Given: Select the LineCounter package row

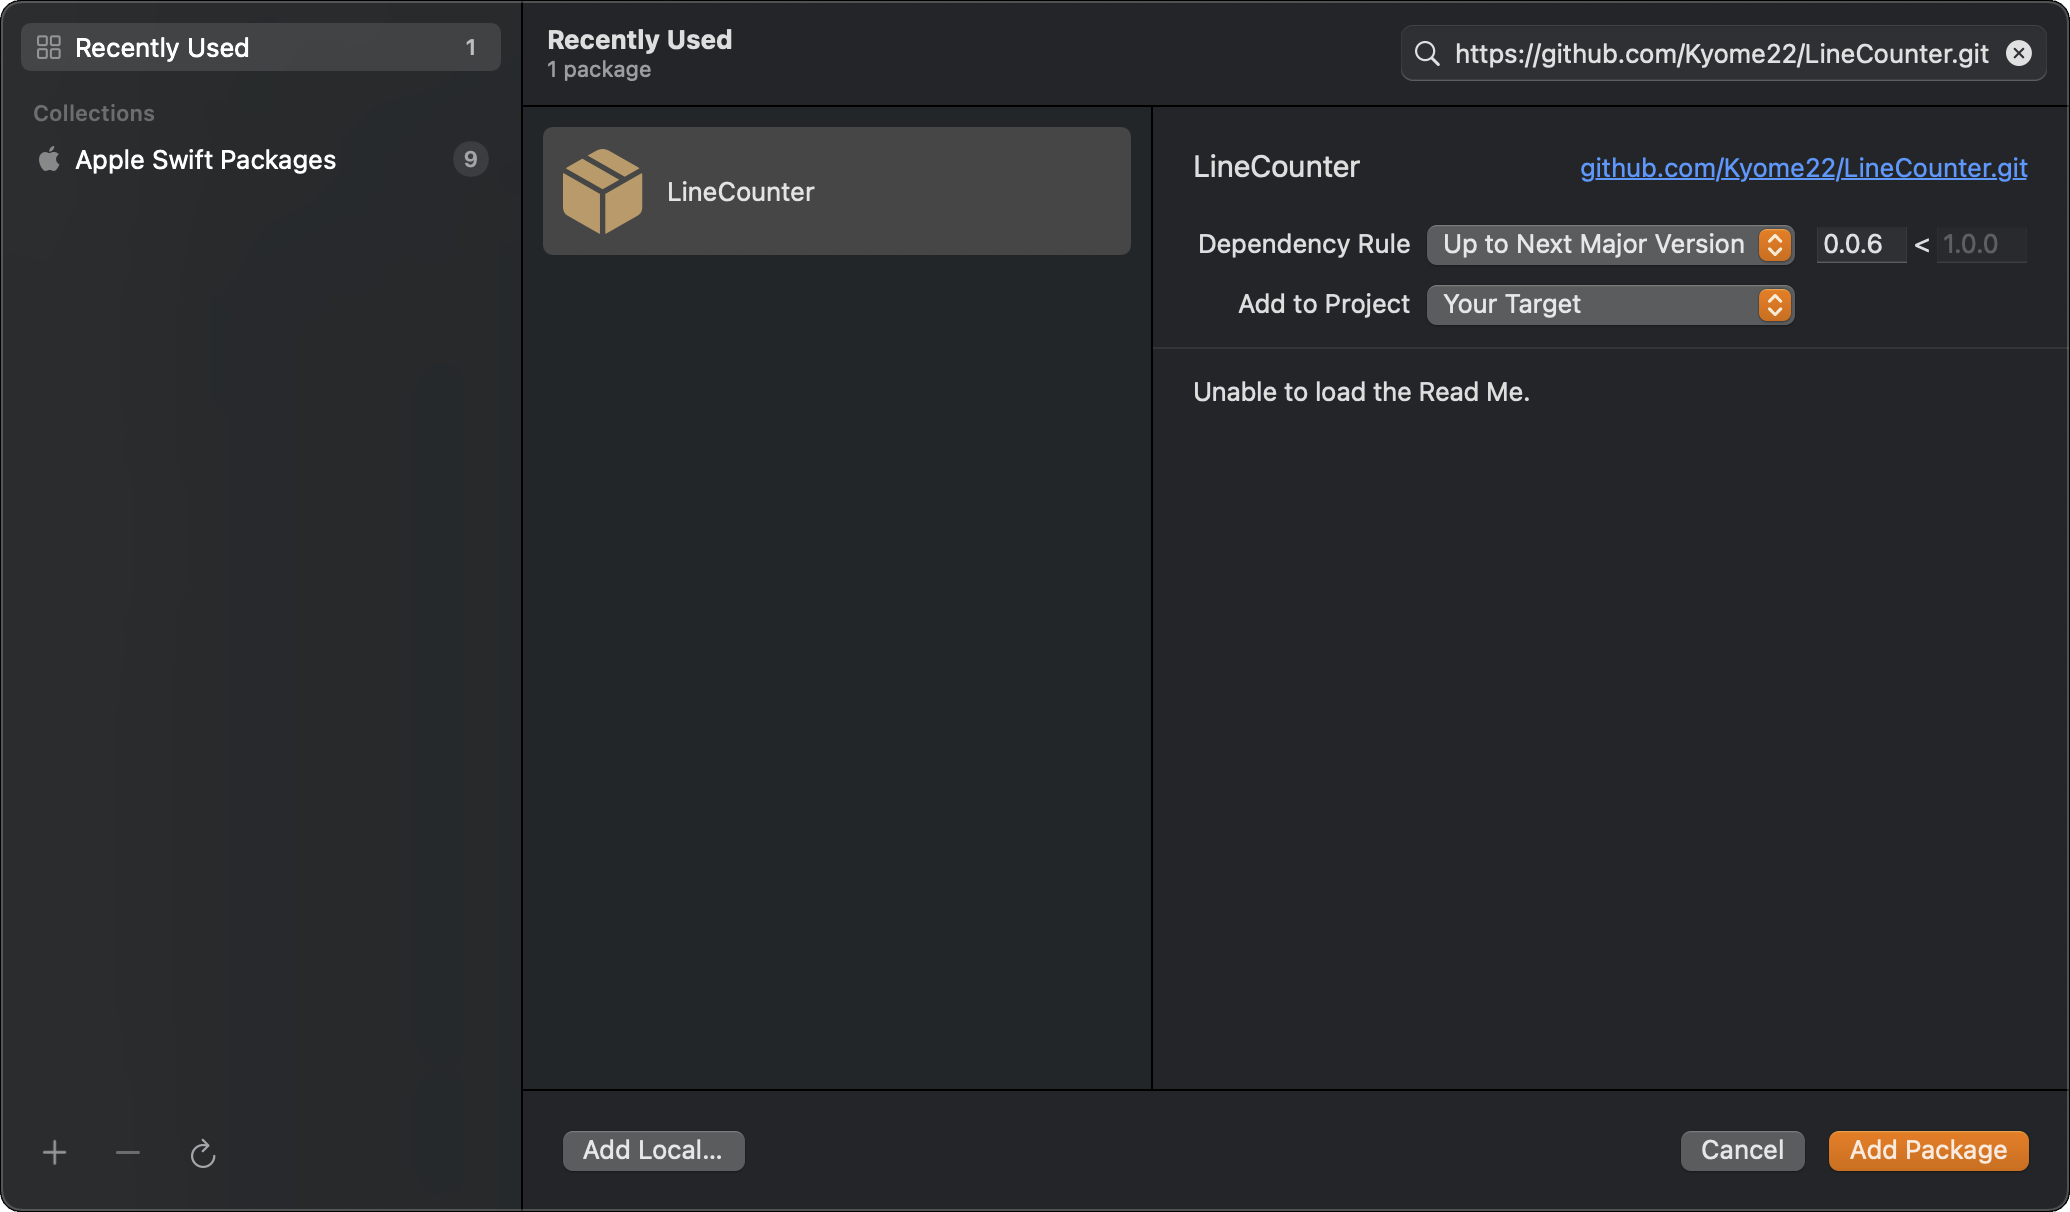Looking at the screenshot, I should click(837, 191).
